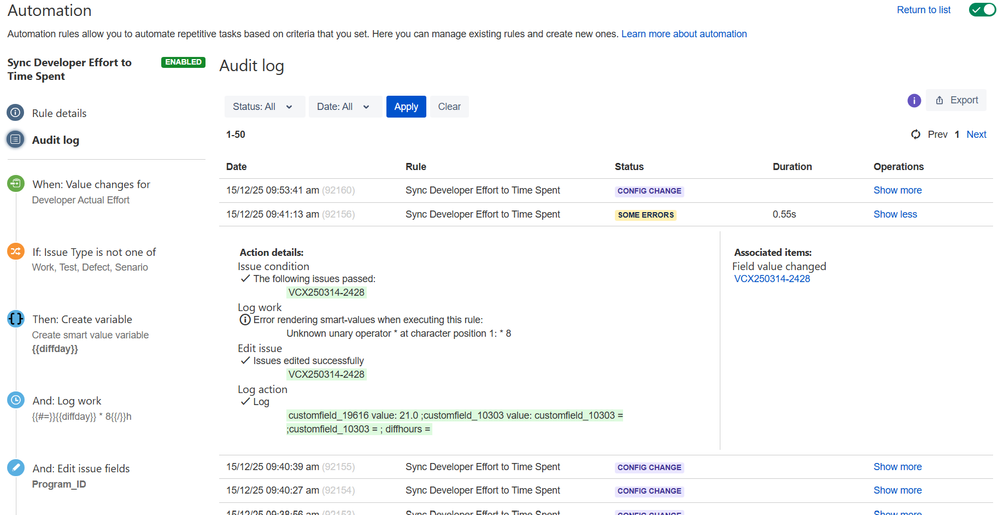Click Unknown unary operator error message
The height and width of the screenshot is (515, 998).
tap(398, 333)
